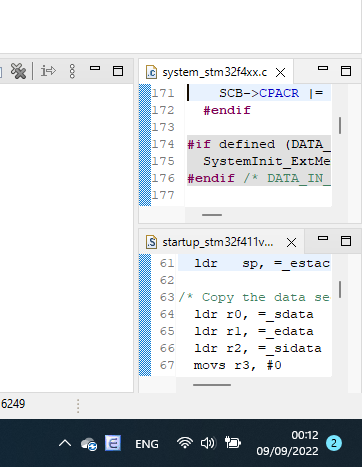This screenshot has height=467, width=362.
Task: Click the S file icon on startup tab
Action: click(x=152, y=242)
